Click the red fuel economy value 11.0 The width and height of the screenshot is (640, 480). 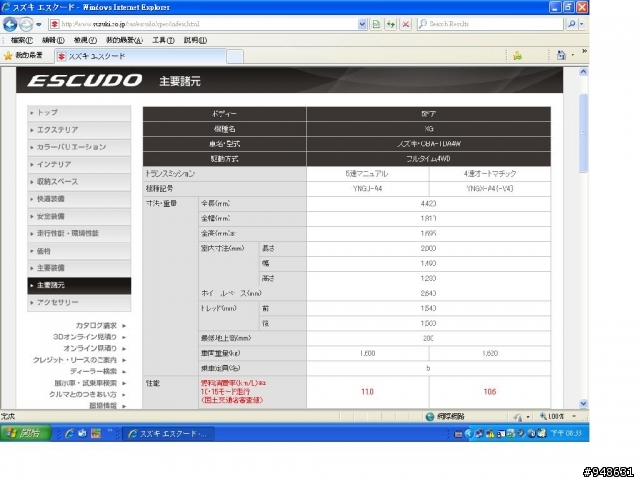[x=367, y=391]
